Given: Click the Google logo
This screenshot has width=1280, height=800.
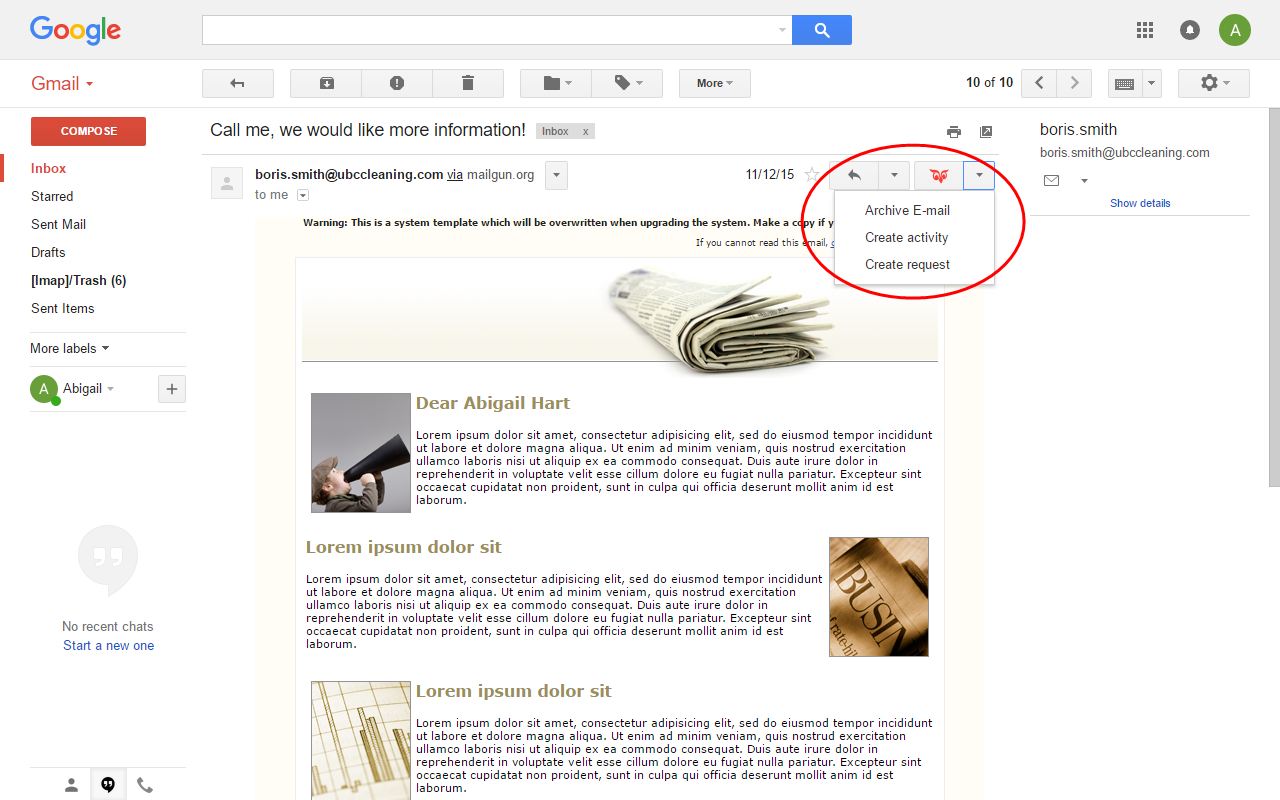Looking at the screenshot, I should click(75, 30).
